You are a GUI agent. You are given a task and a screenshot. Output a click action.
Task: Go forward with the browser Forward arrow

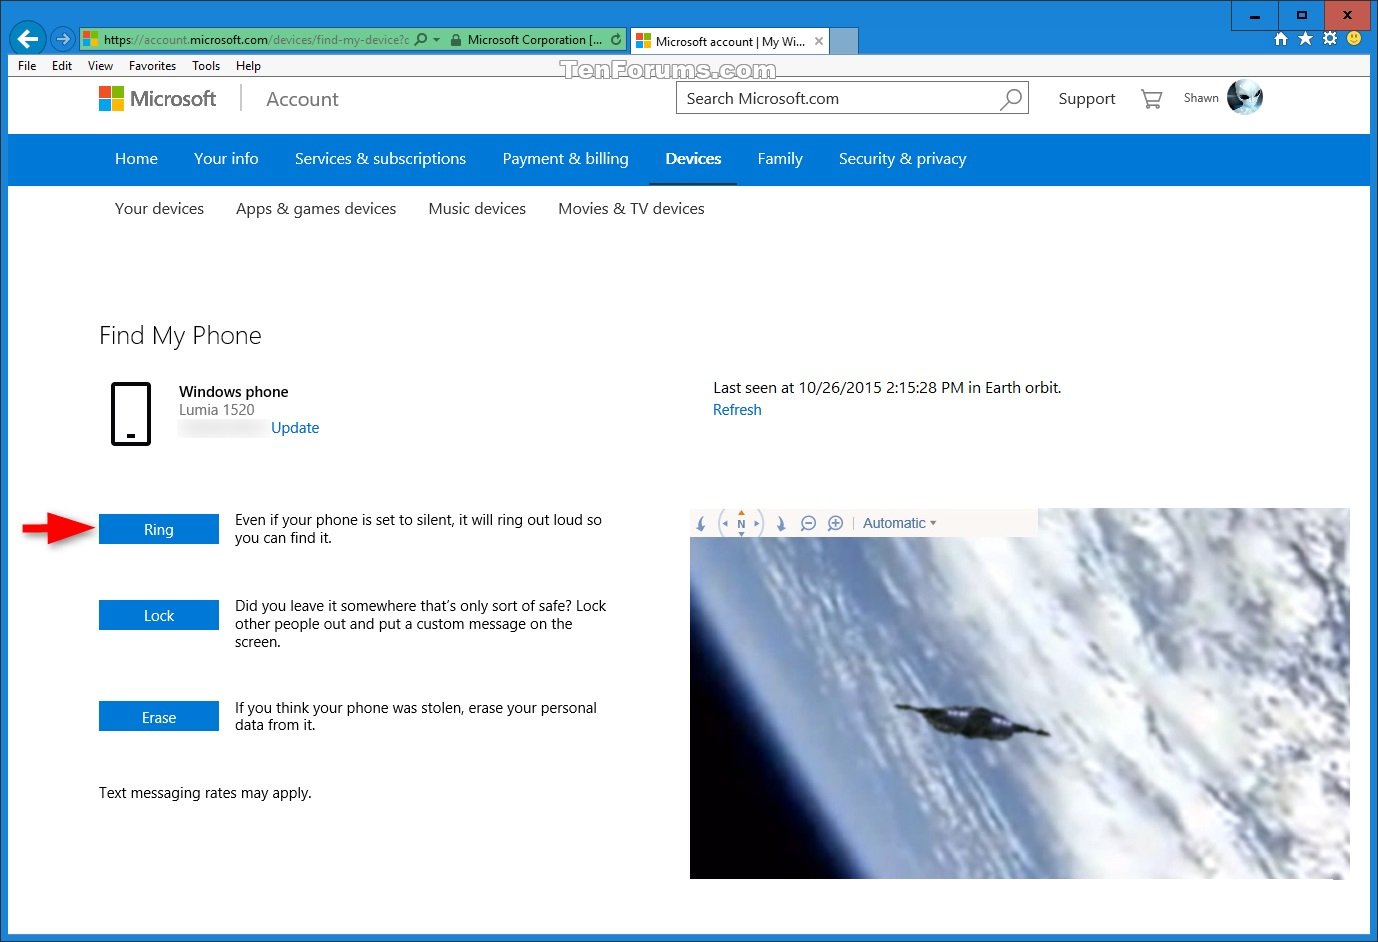coord(63,39)
